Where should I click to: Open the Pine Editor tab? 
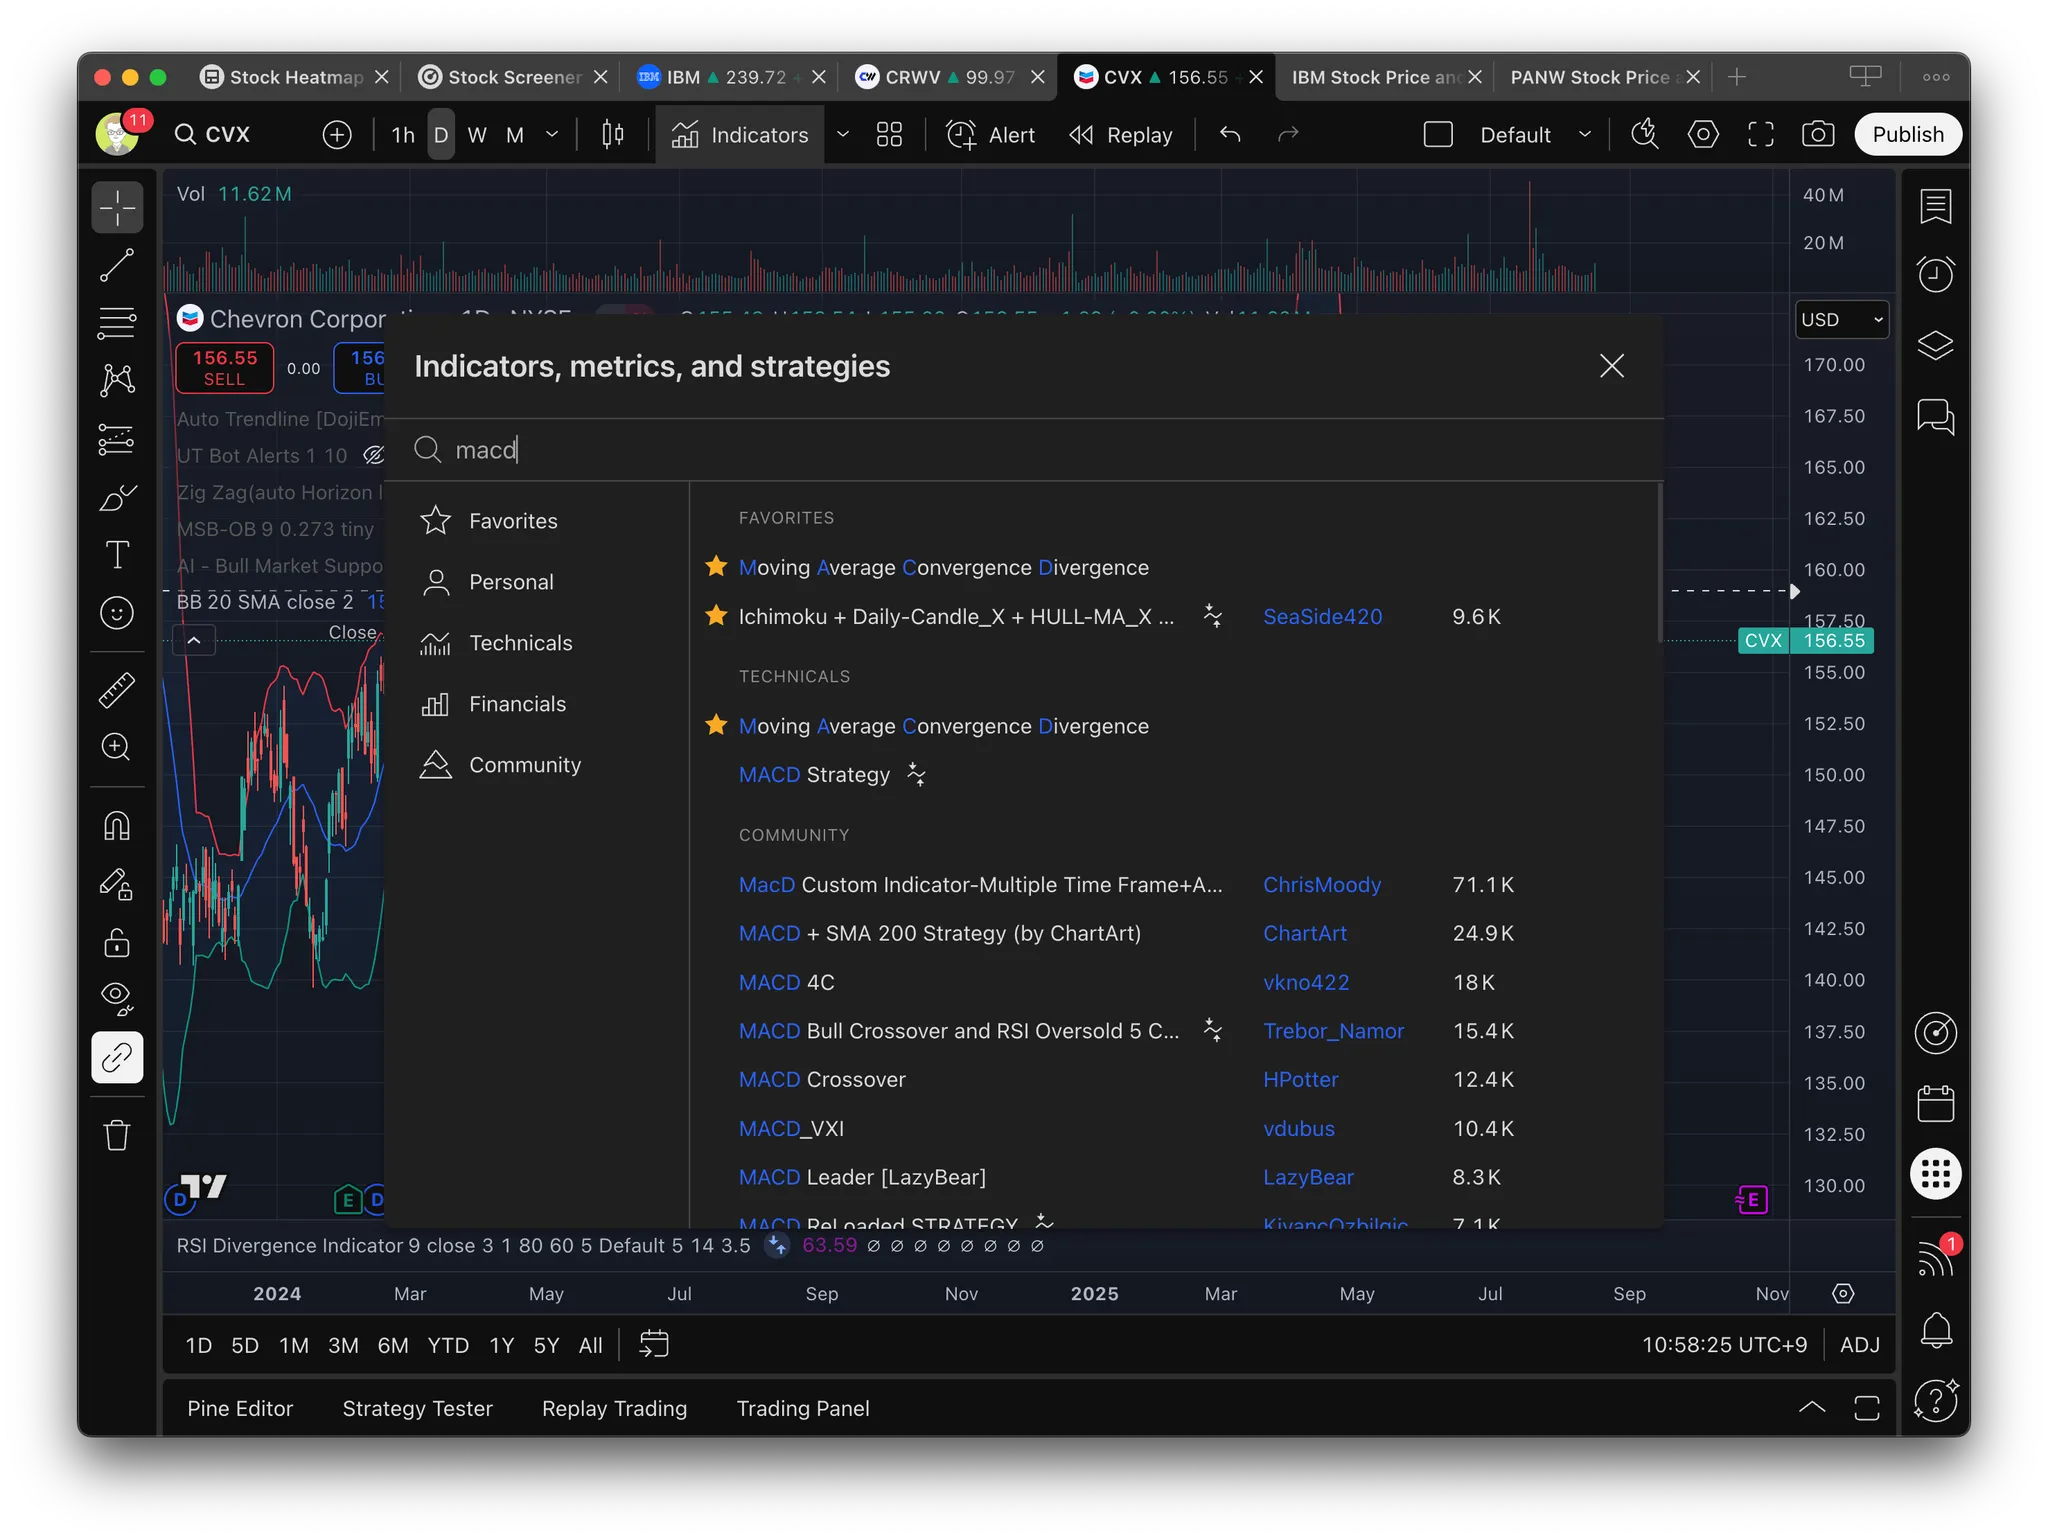pyautogui.click(x=240, y=1408)
